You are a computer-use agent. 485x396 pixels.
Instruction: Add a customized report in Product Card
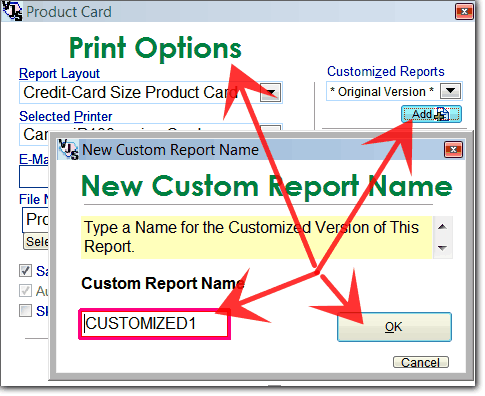[x=431, y=114]
